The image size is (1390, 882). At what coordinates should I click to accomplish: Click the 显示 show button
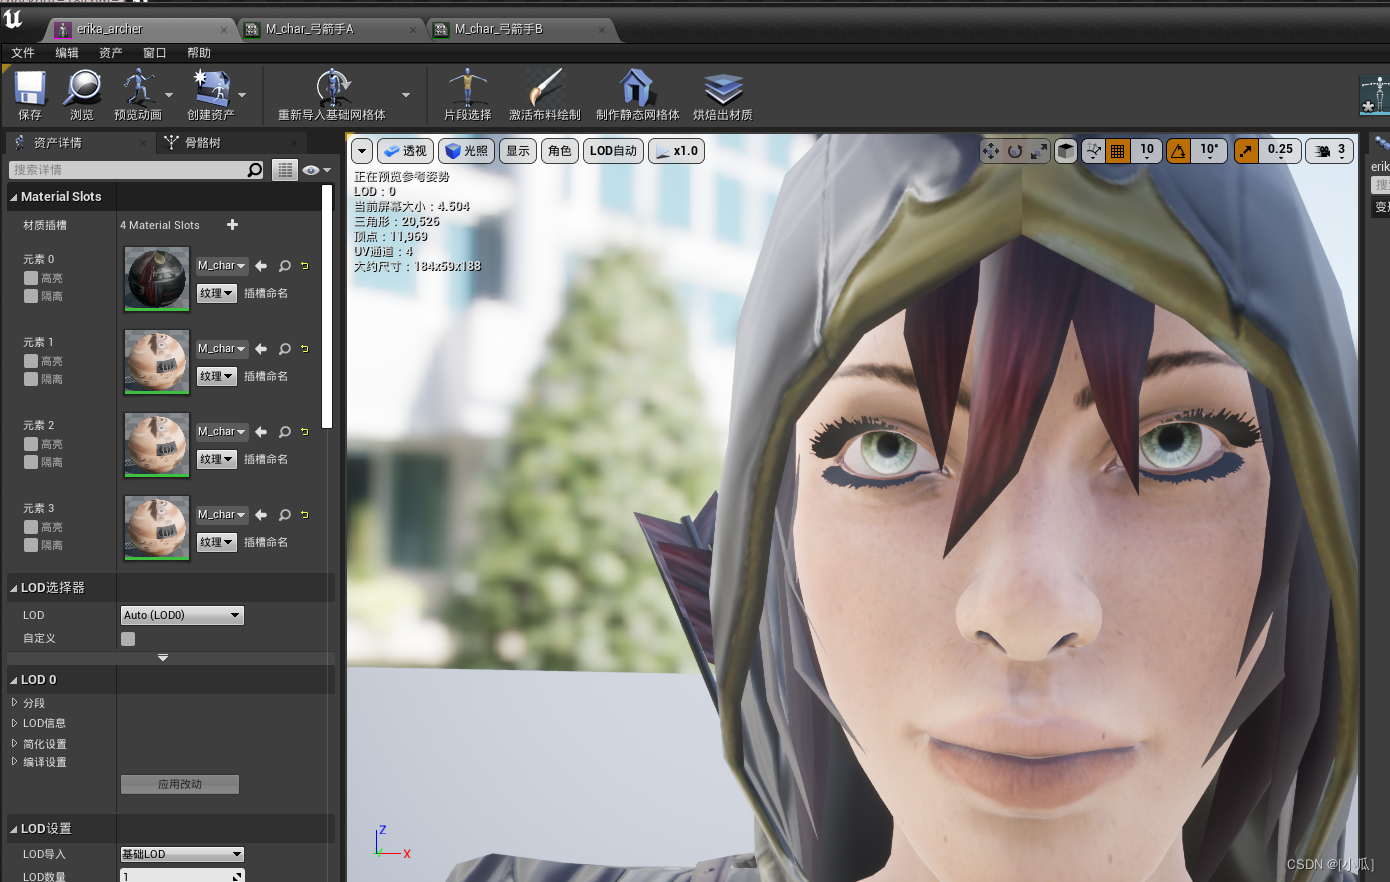[x=518, y=151]
